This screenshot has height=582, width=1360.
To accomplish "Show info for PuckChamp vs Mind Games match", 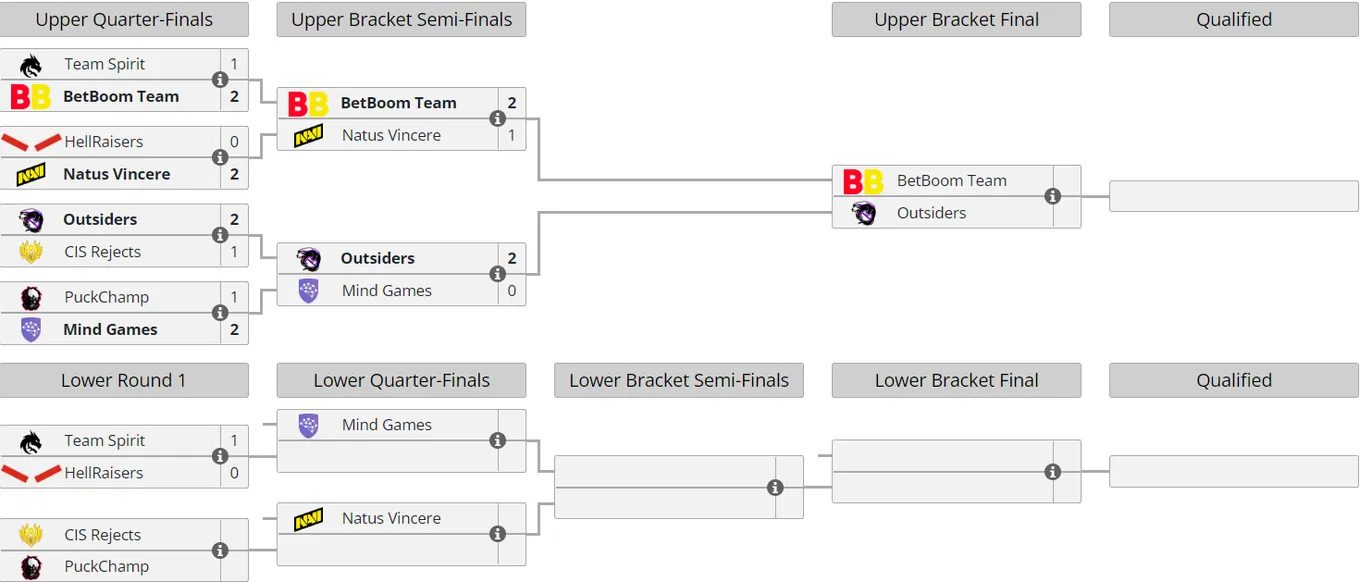I will [220, 313].
